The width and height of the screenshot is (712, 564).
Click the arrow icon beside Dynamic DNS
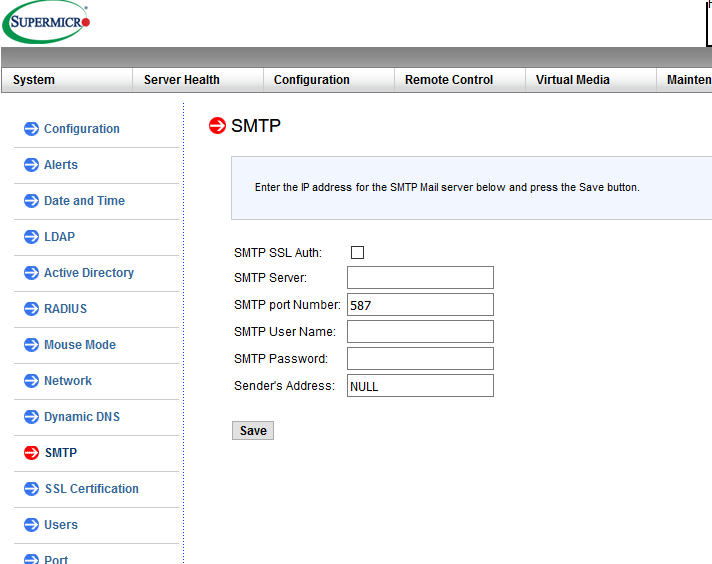pos(31,416)
